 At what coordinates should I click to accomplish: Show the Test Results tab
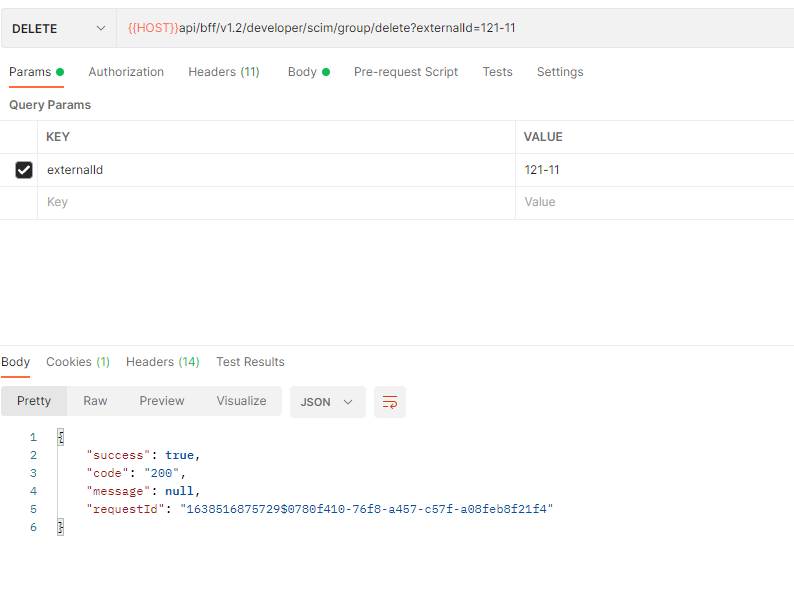click(250, 362)
